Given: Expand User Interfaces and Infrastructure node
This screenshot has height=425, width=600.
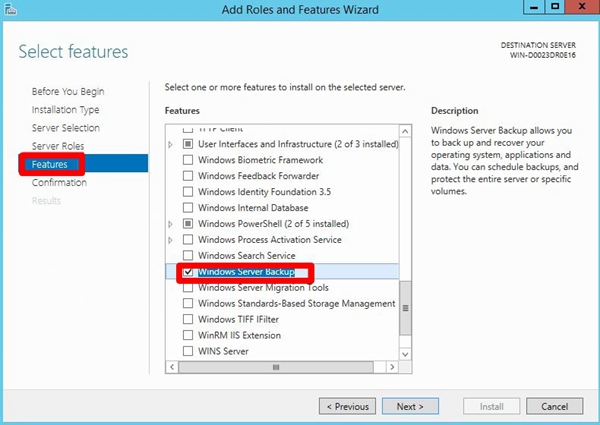Looking at the screenshot, I should (171, 145).
